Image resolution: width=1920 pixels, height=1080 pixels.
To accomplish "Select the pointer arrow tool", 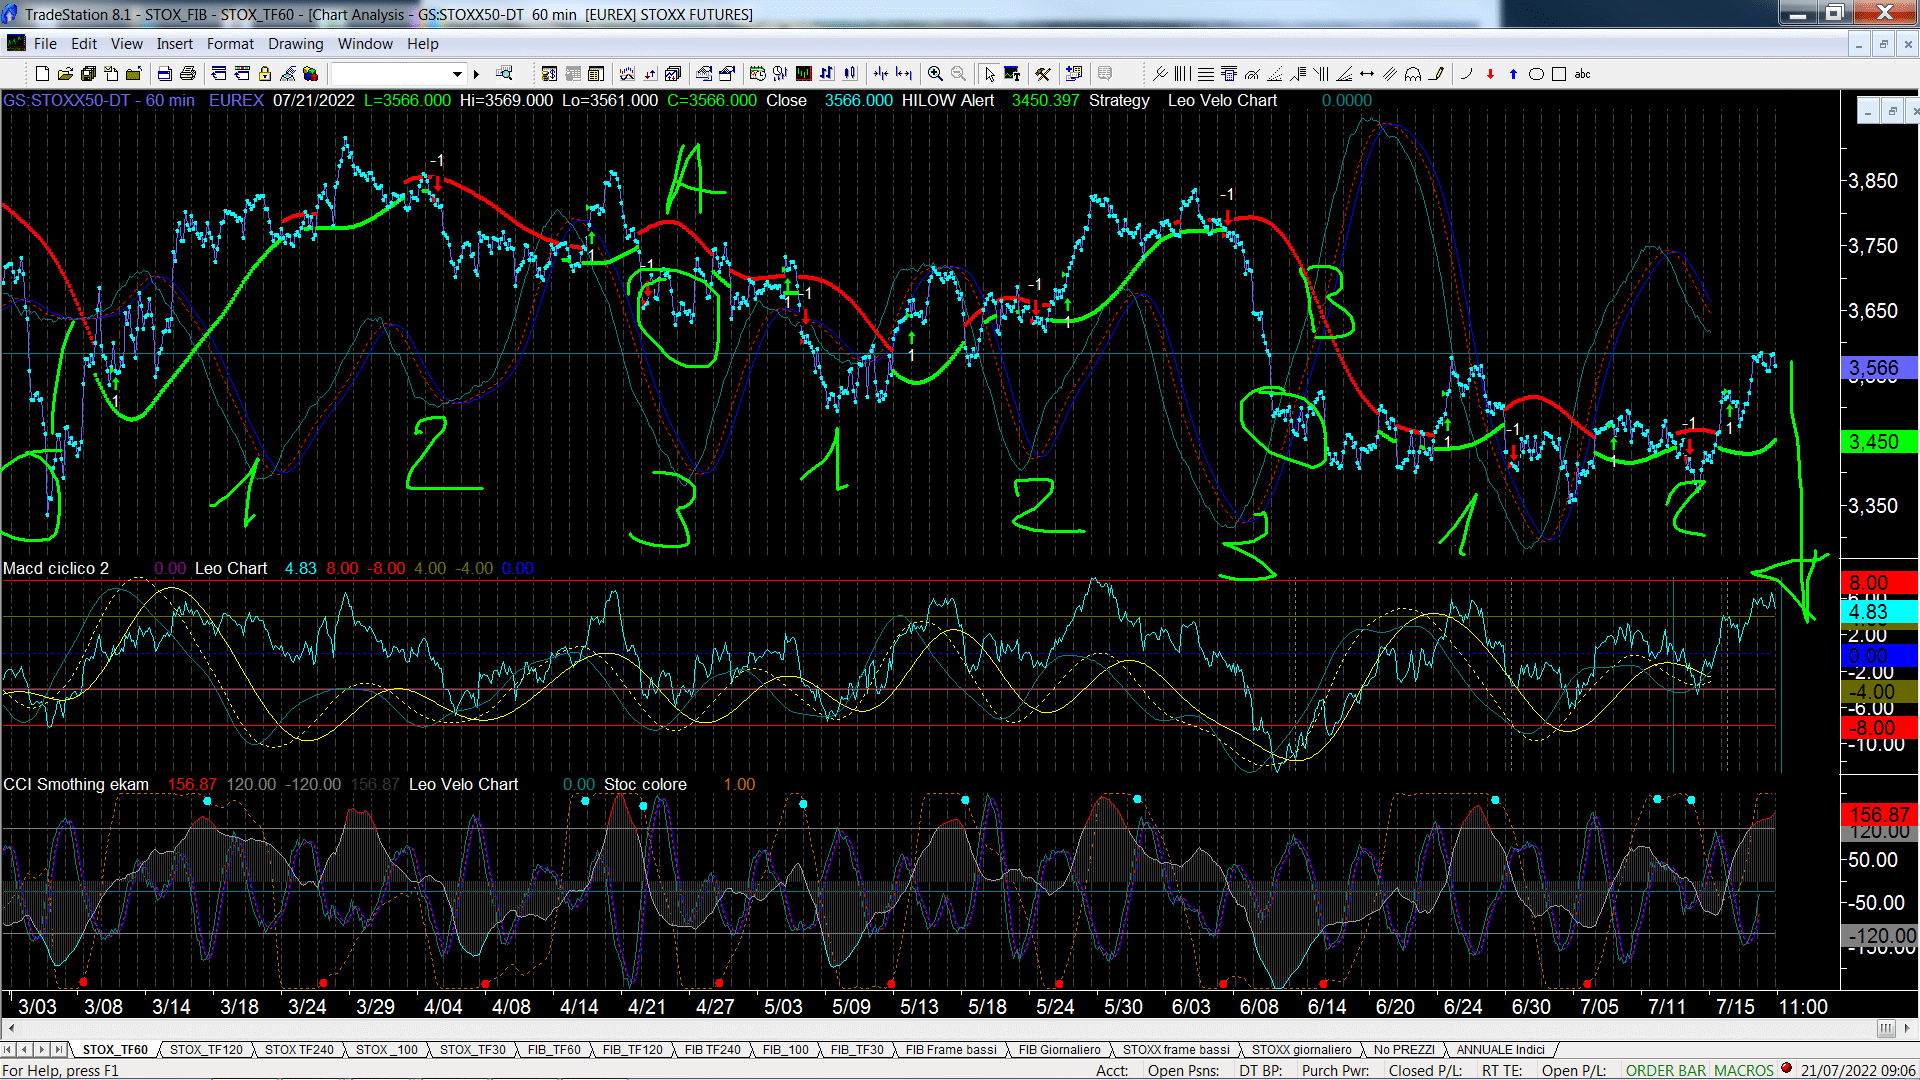I will 989,74.
